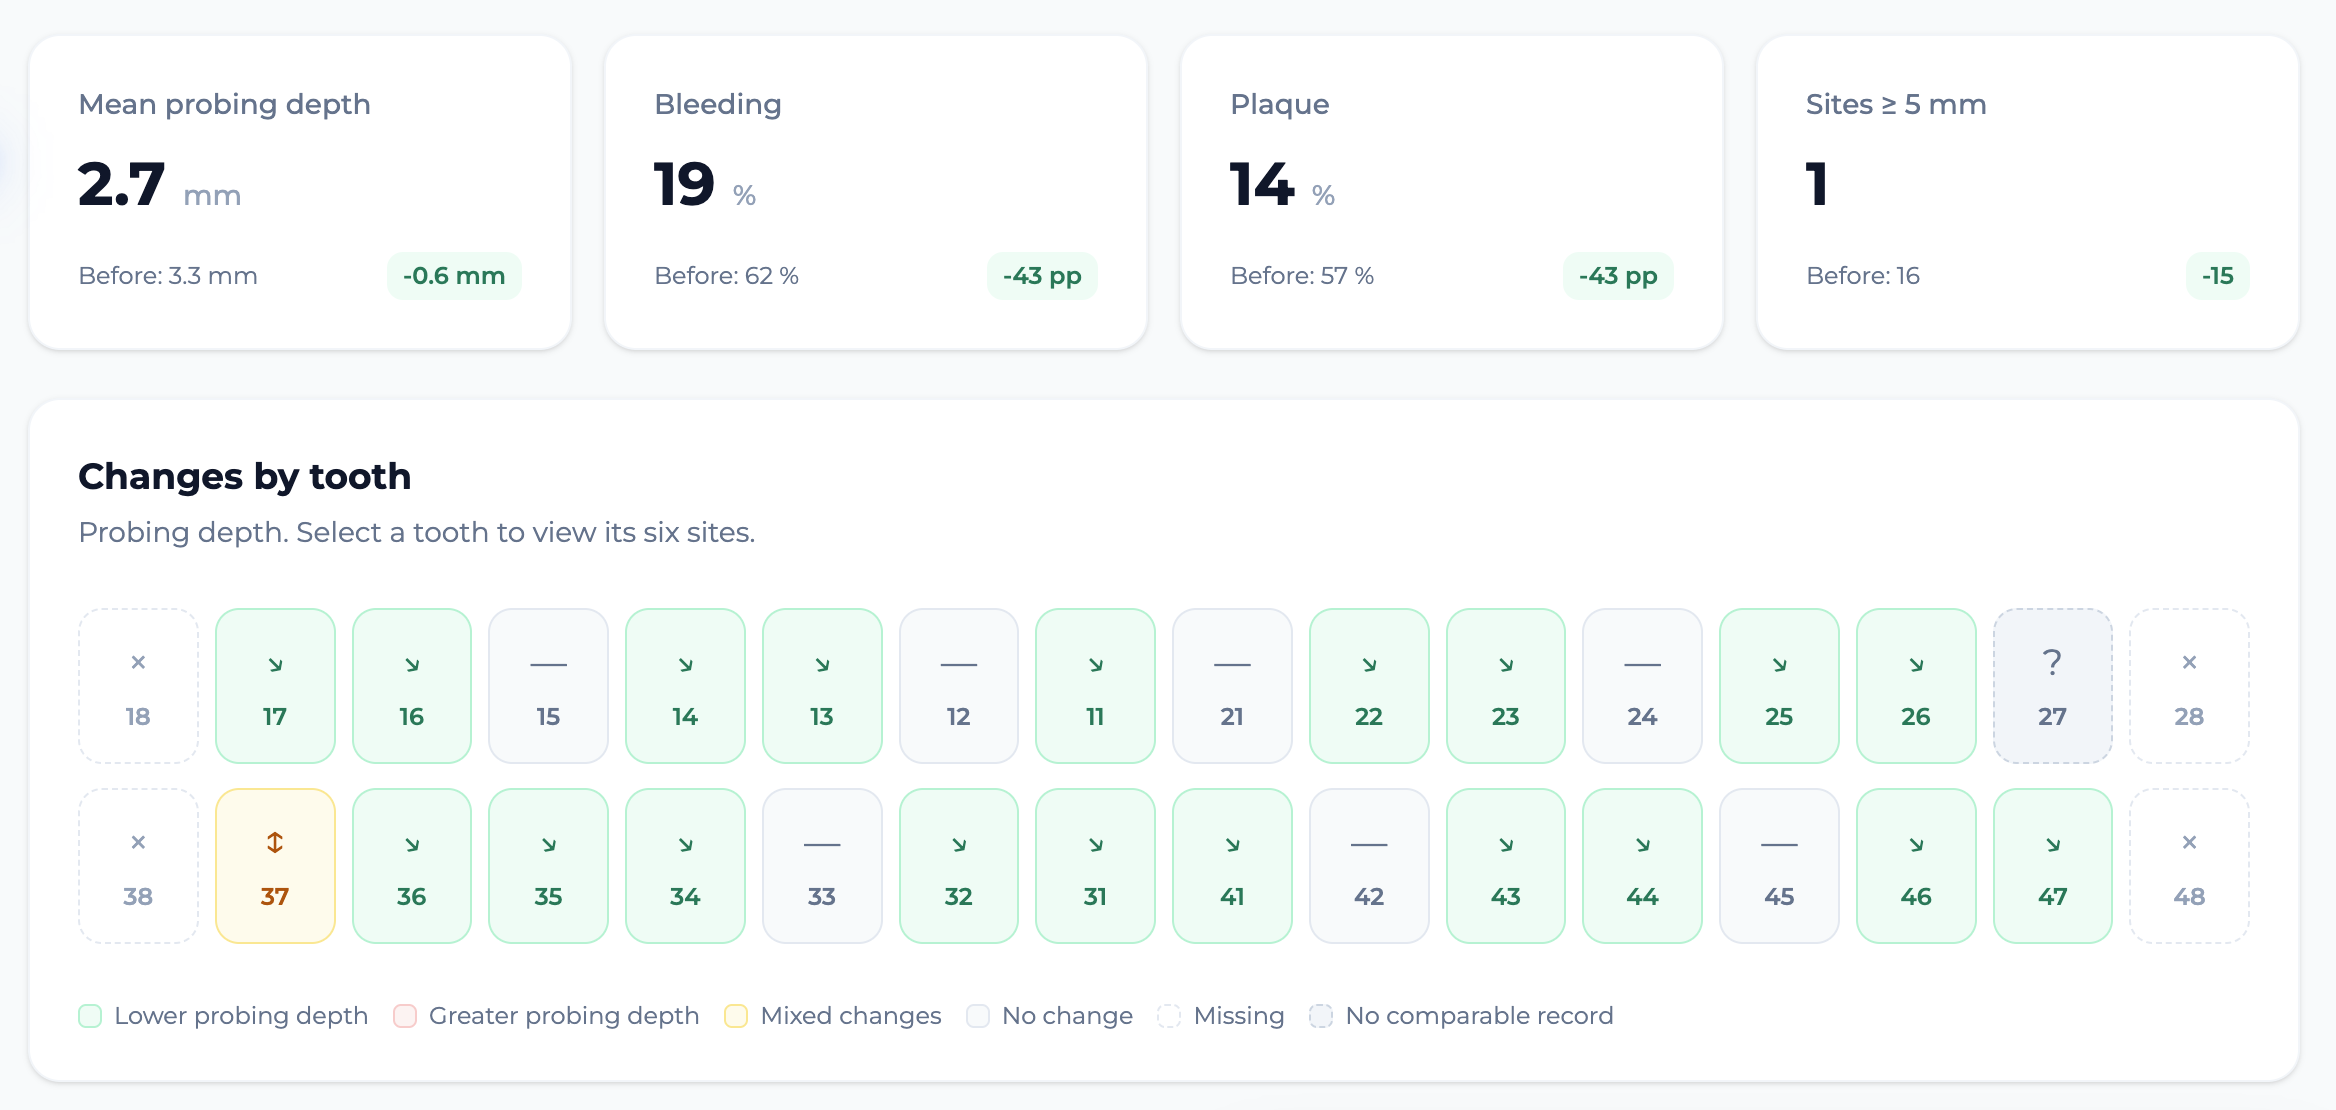Click the Changes by tooth heading
Viewport: 2336px width, 1110px height.
click(x=245, y=477)
